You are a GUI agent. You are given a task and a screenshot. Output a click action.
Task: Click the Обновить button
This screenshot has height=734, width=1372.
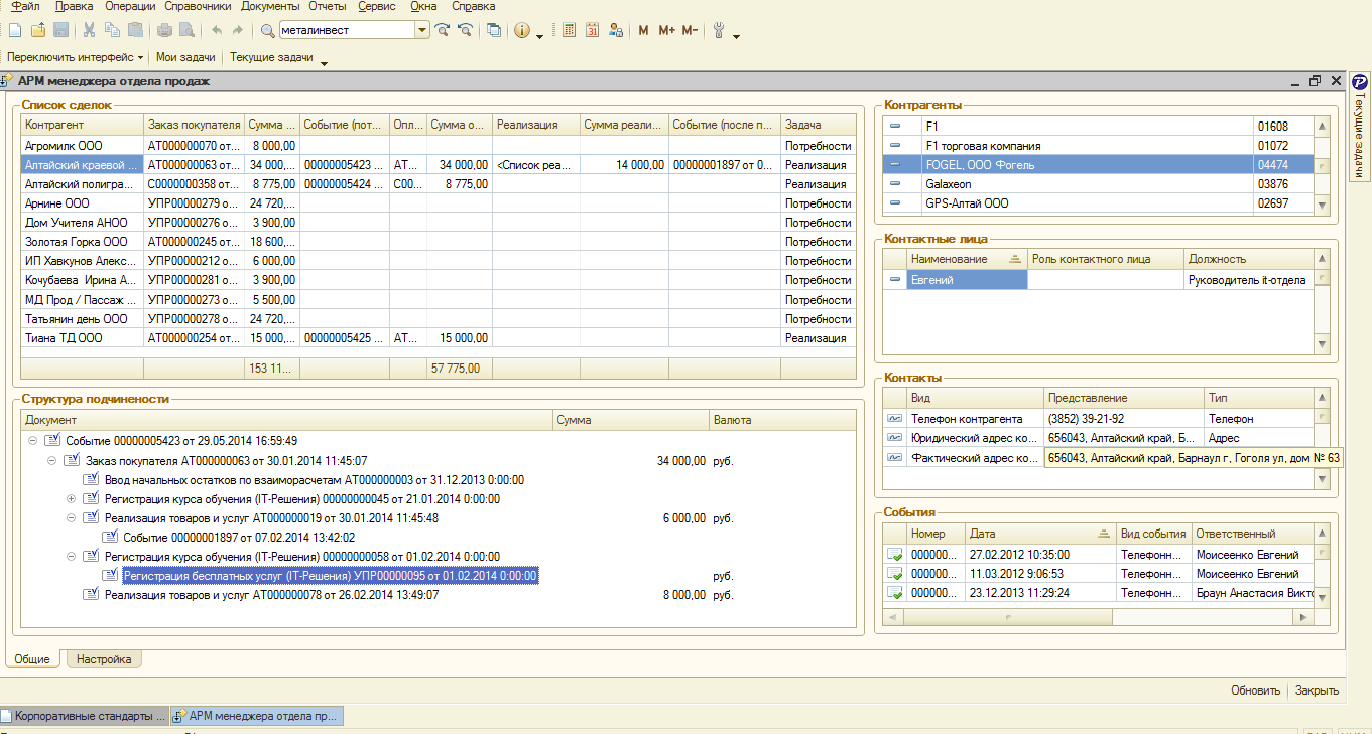(1255, 690)
